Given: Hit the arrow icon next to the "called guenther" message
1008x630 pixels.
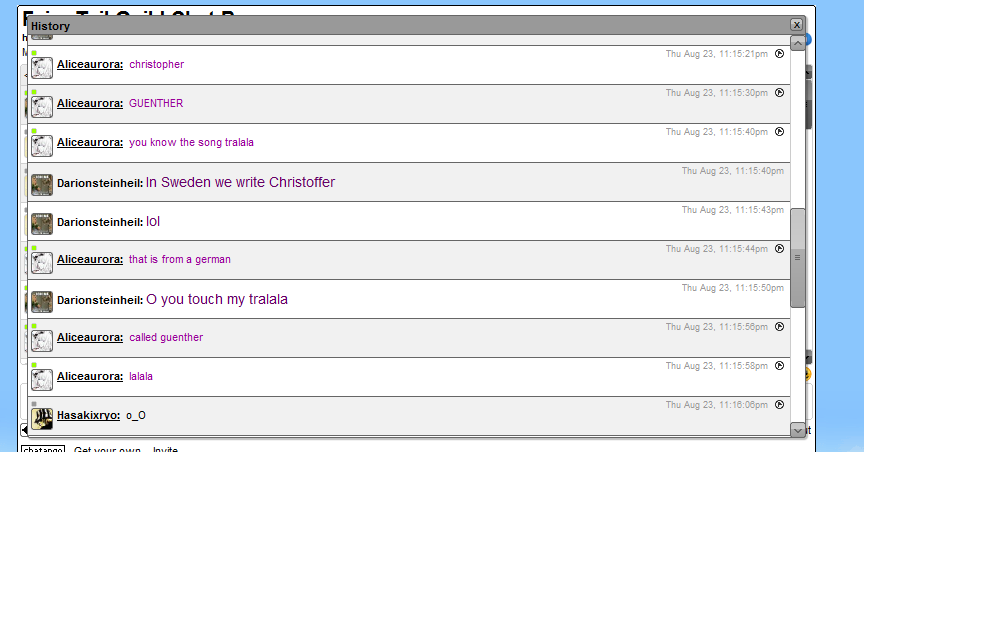Looking at the screenshot, I should 779,327.
